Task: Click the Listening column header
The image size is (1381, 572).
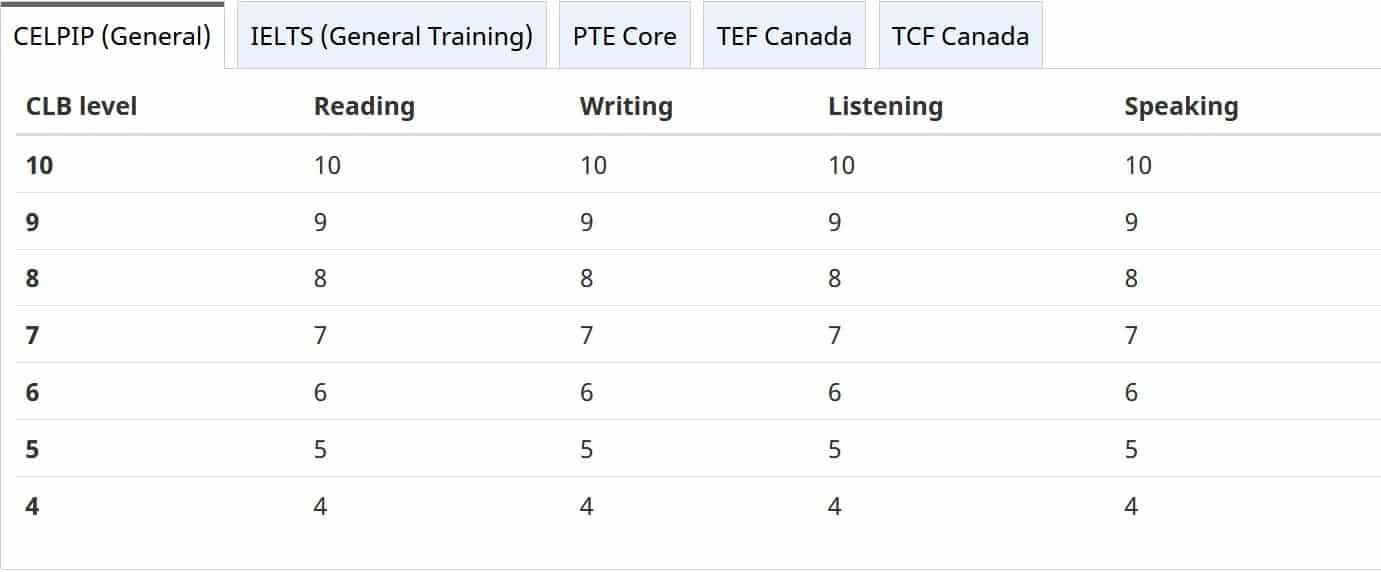Action: (x=886, y=107)
